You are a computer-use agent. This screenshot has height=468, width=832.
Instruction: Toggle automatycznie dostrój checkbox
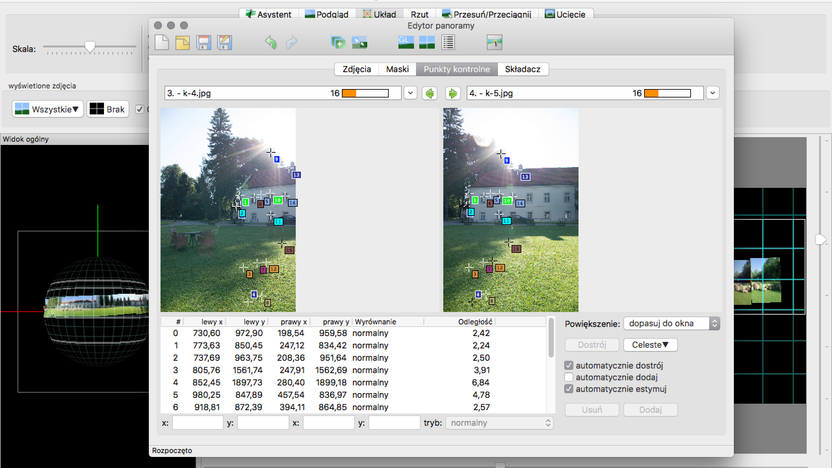pos(569,365)
